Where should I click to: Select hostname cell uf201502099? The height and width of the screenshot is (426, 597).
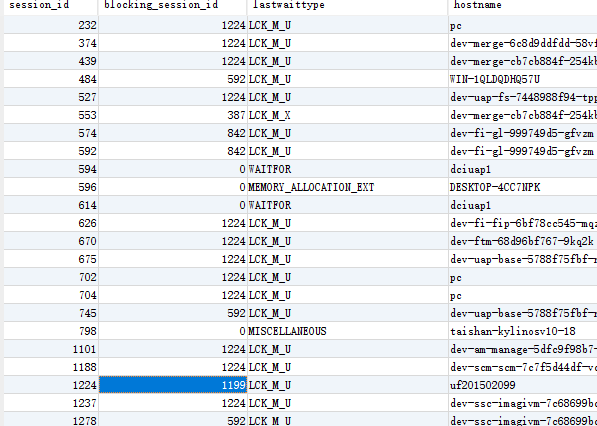coord(523,385)
